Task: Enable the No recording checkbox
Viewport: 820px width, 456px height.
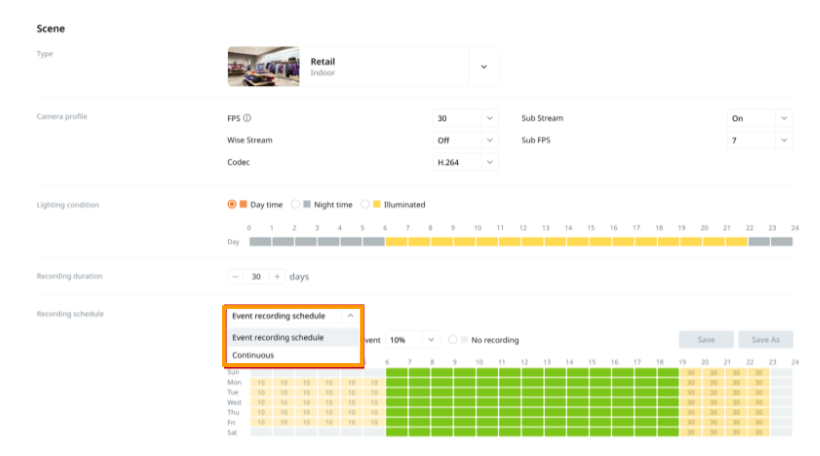Action: 453,340
